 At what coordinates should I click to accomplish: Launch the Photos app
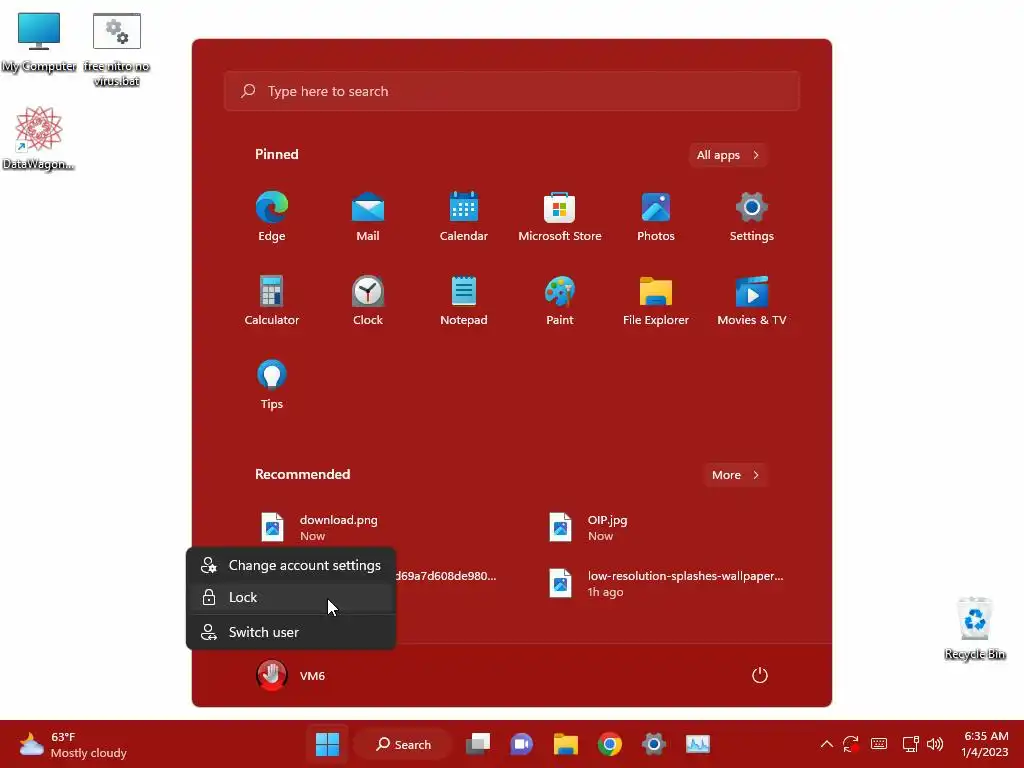point(656,217)
